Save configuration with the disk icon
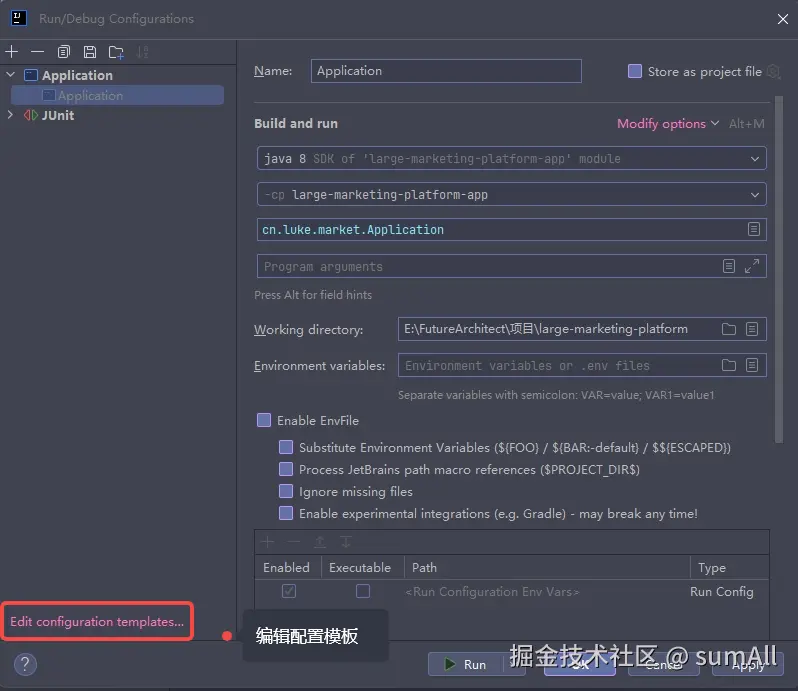Screen dimensions: 798x691 90,52
